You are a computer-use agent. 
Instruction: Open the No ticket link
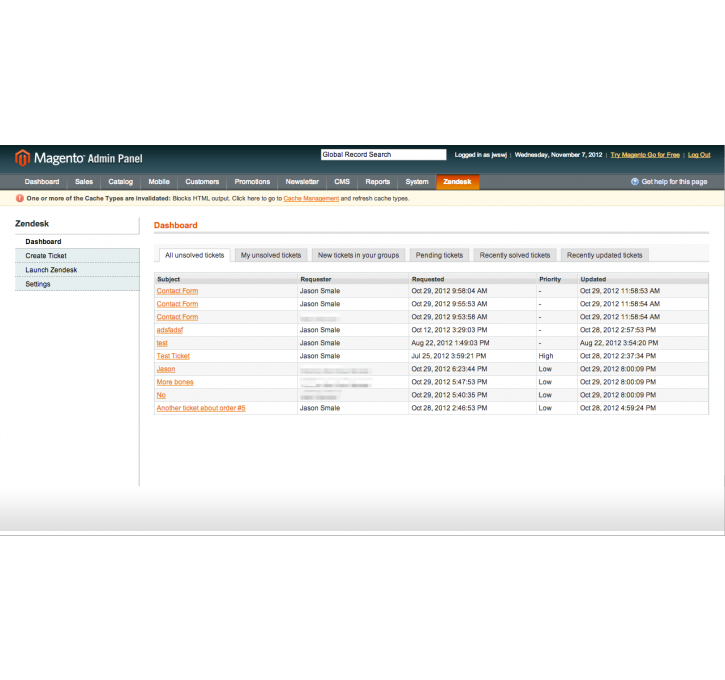pyautogui.click(x=161, y=395)
